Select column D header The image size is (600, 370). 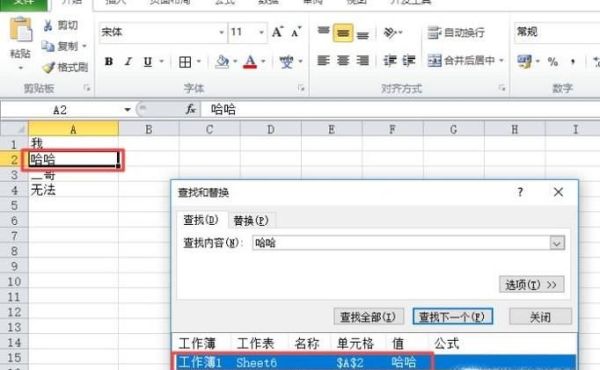271,129
